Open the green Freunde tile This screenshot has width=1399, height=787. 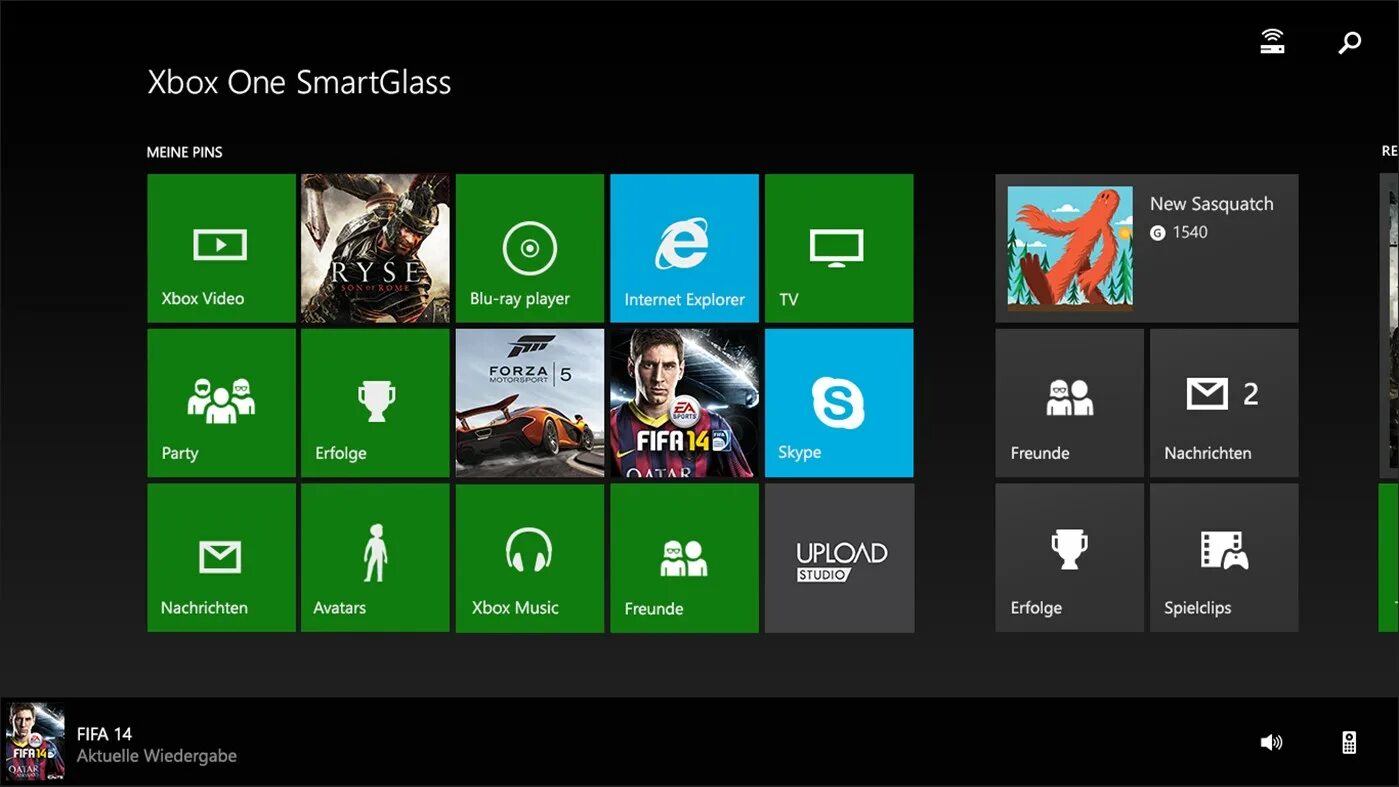pos(684,558)
